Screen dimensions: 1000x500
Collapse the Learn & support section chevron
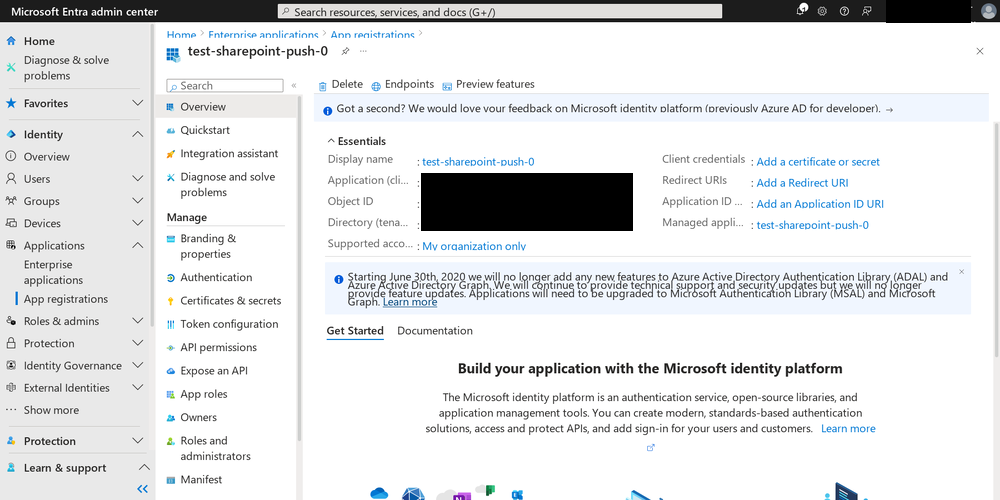pos(144,467)
